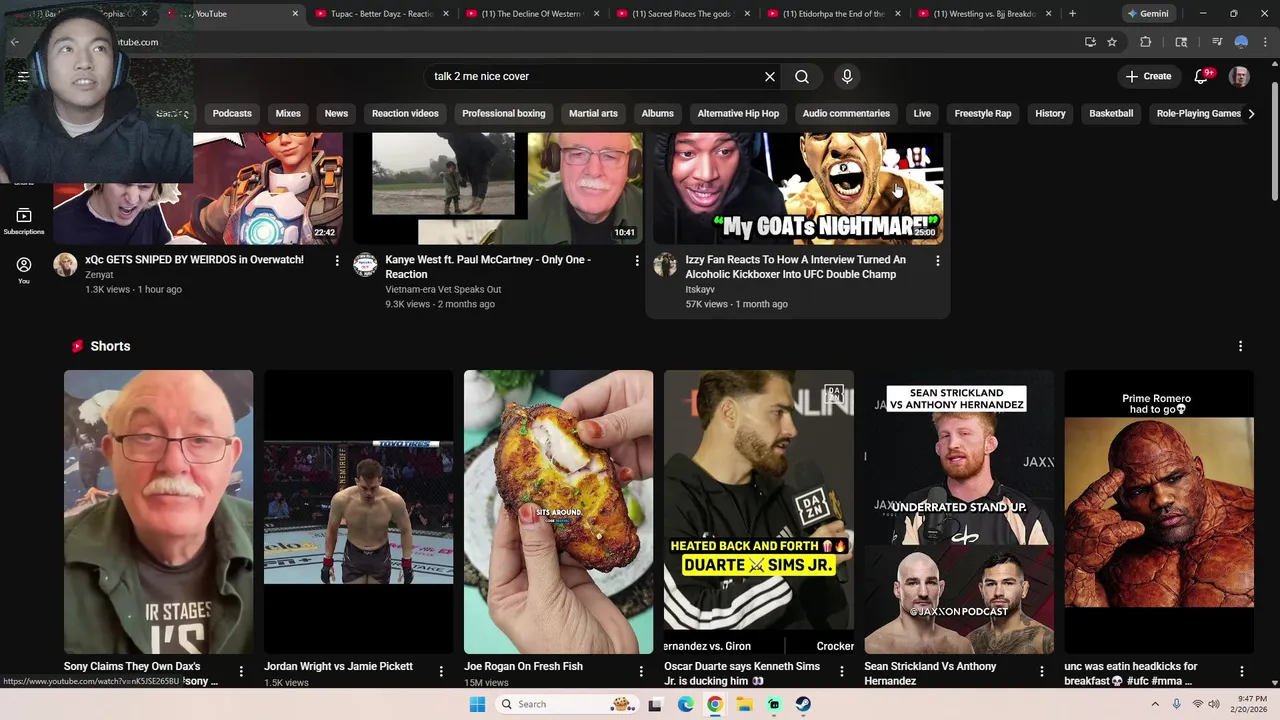Select the Role-Playing Games chip
Image resolution: width=1280 pixels, height=720 pixels.
[x=1198, y=113]
